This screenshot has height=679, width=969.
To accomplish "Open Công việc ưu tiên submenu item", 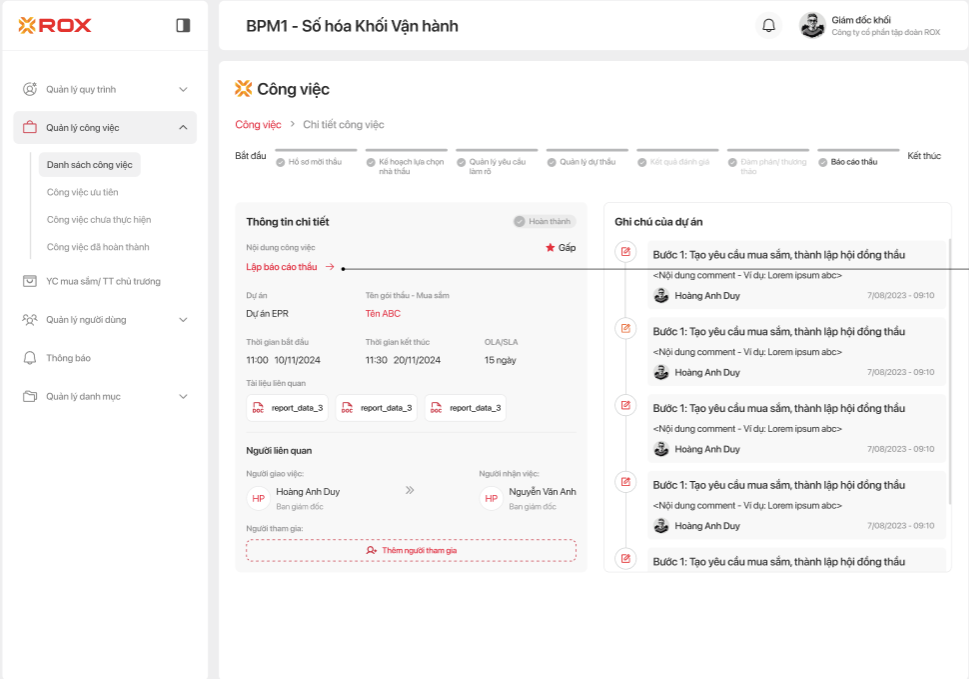I will (x=82, y=192).
